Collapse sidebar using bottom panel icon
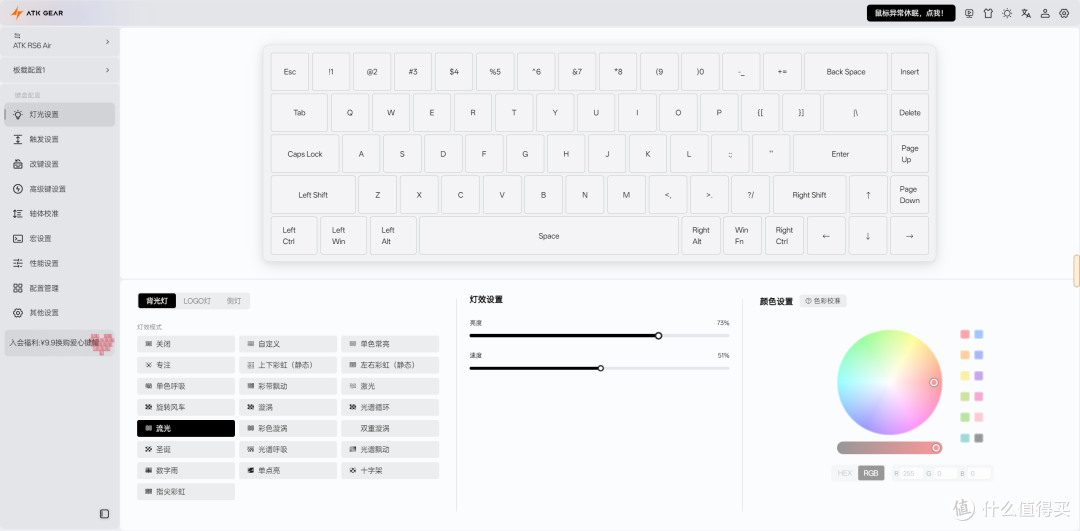Viewport: 1080px width, 531px height. 105,513
